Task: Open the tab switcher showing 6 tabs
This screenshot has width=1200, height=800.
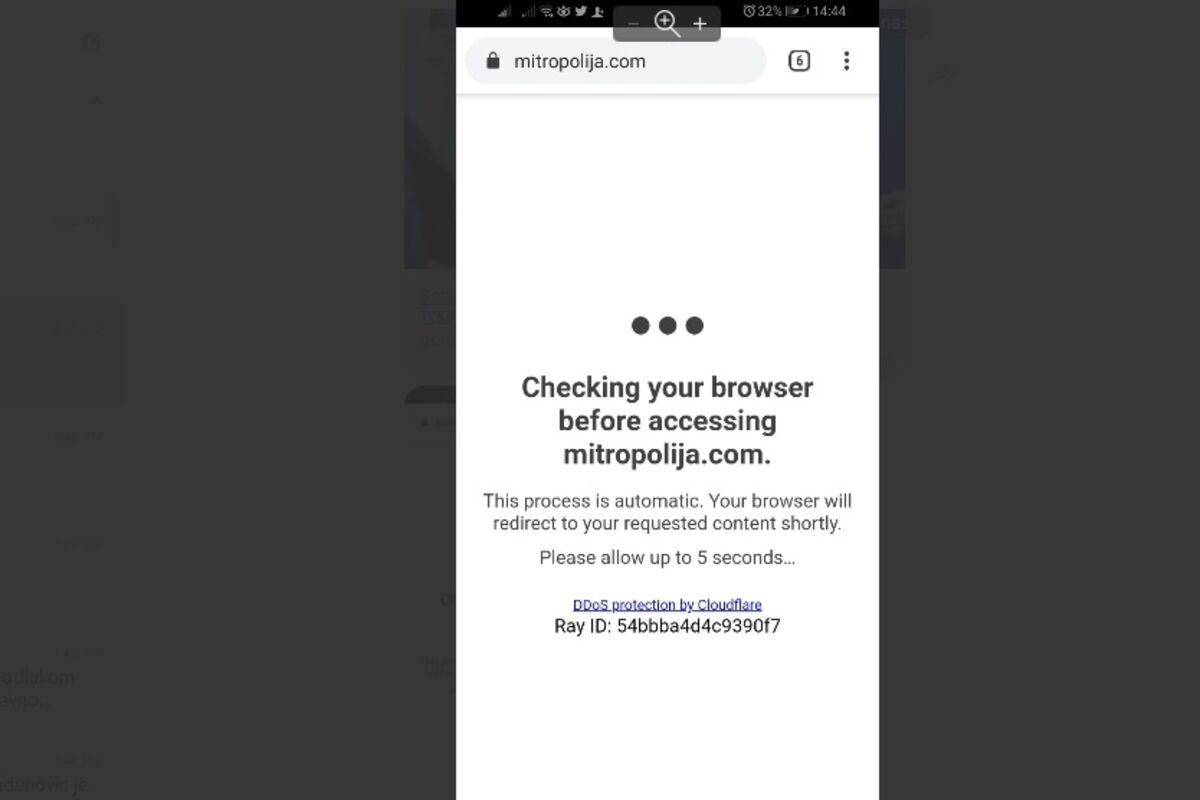Action: 799,61
